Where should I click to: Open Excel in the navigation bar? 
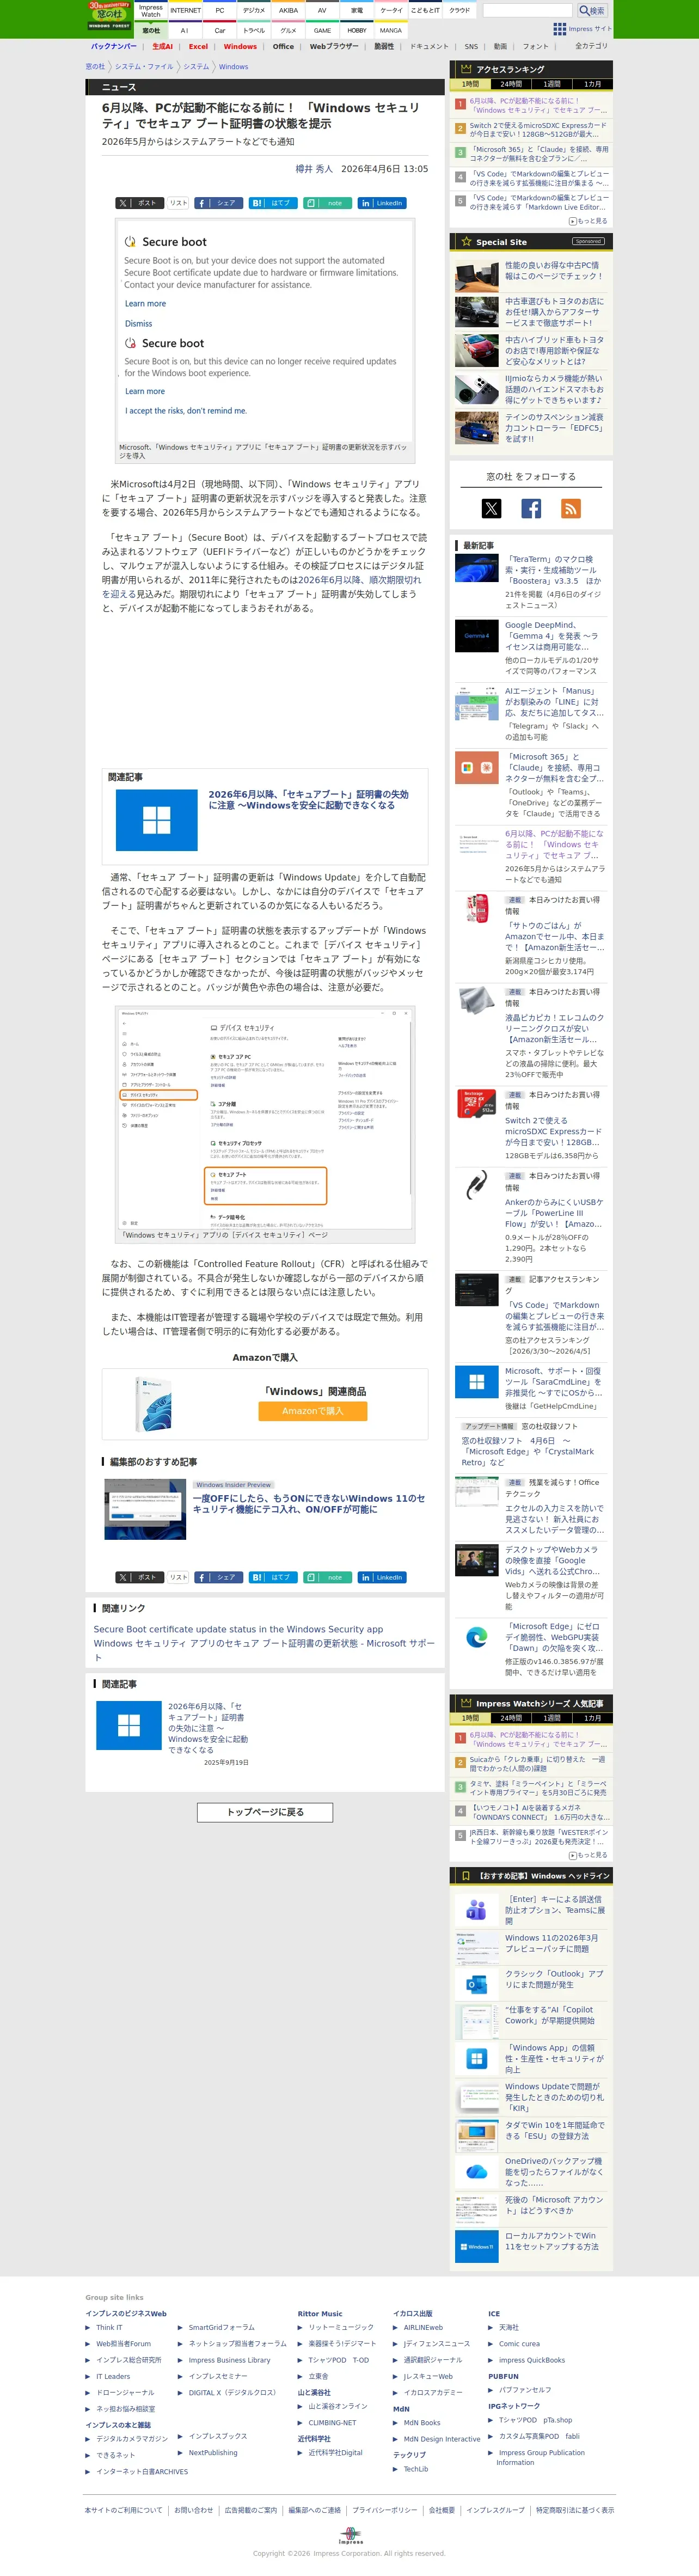tap(198, 46)
